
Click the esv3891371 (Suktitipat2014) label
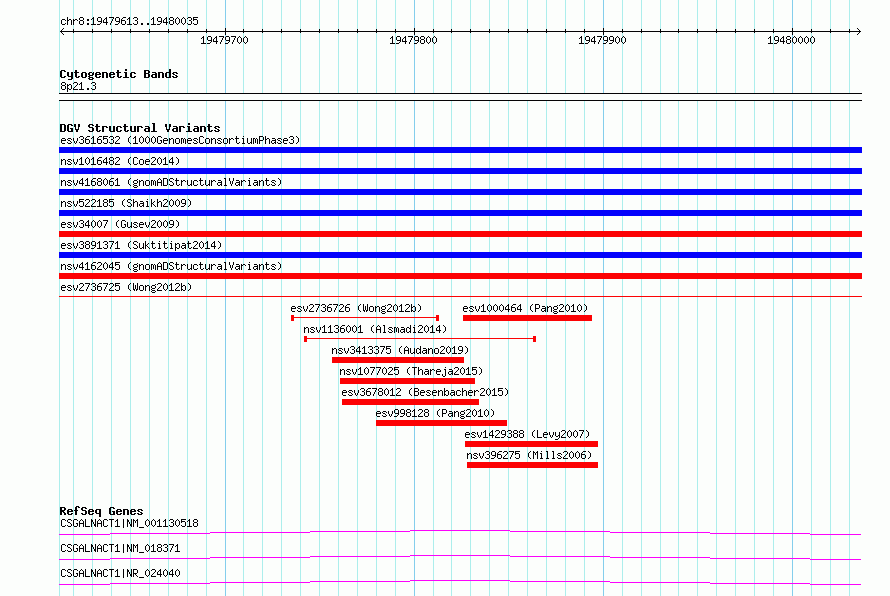pos(141,245)
